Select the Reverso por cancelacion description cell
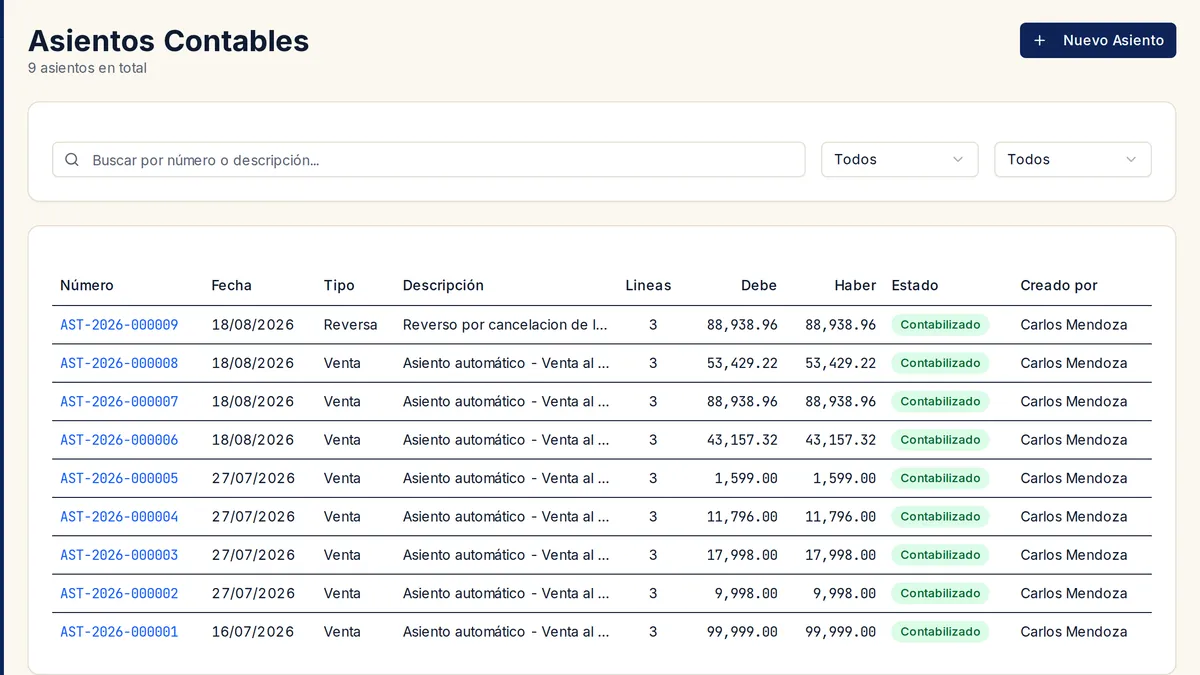This screenshot has width=1200, height=675. click(506, 325)
